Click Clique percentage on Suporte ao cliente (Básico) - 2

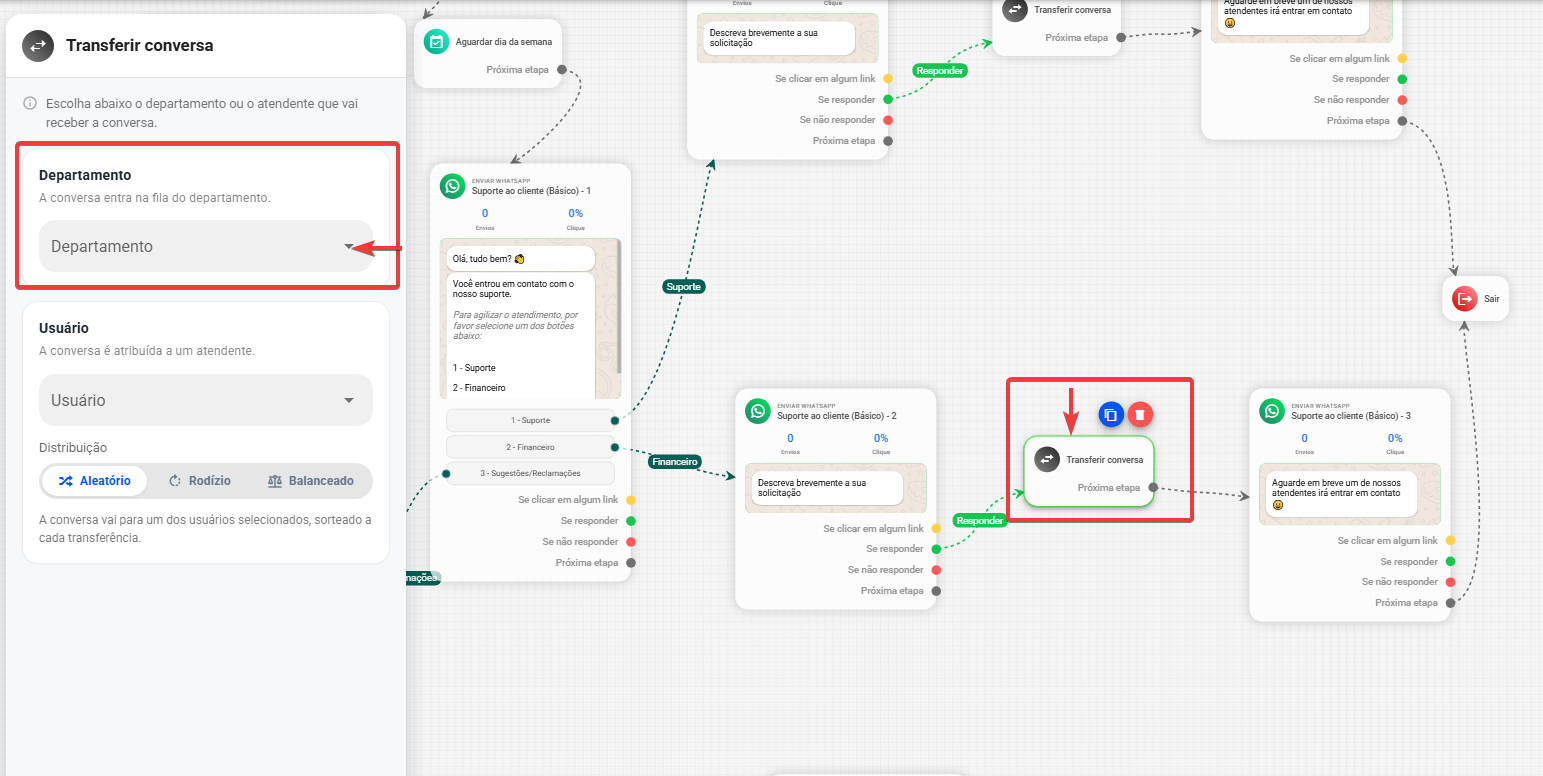click(881, 438)
